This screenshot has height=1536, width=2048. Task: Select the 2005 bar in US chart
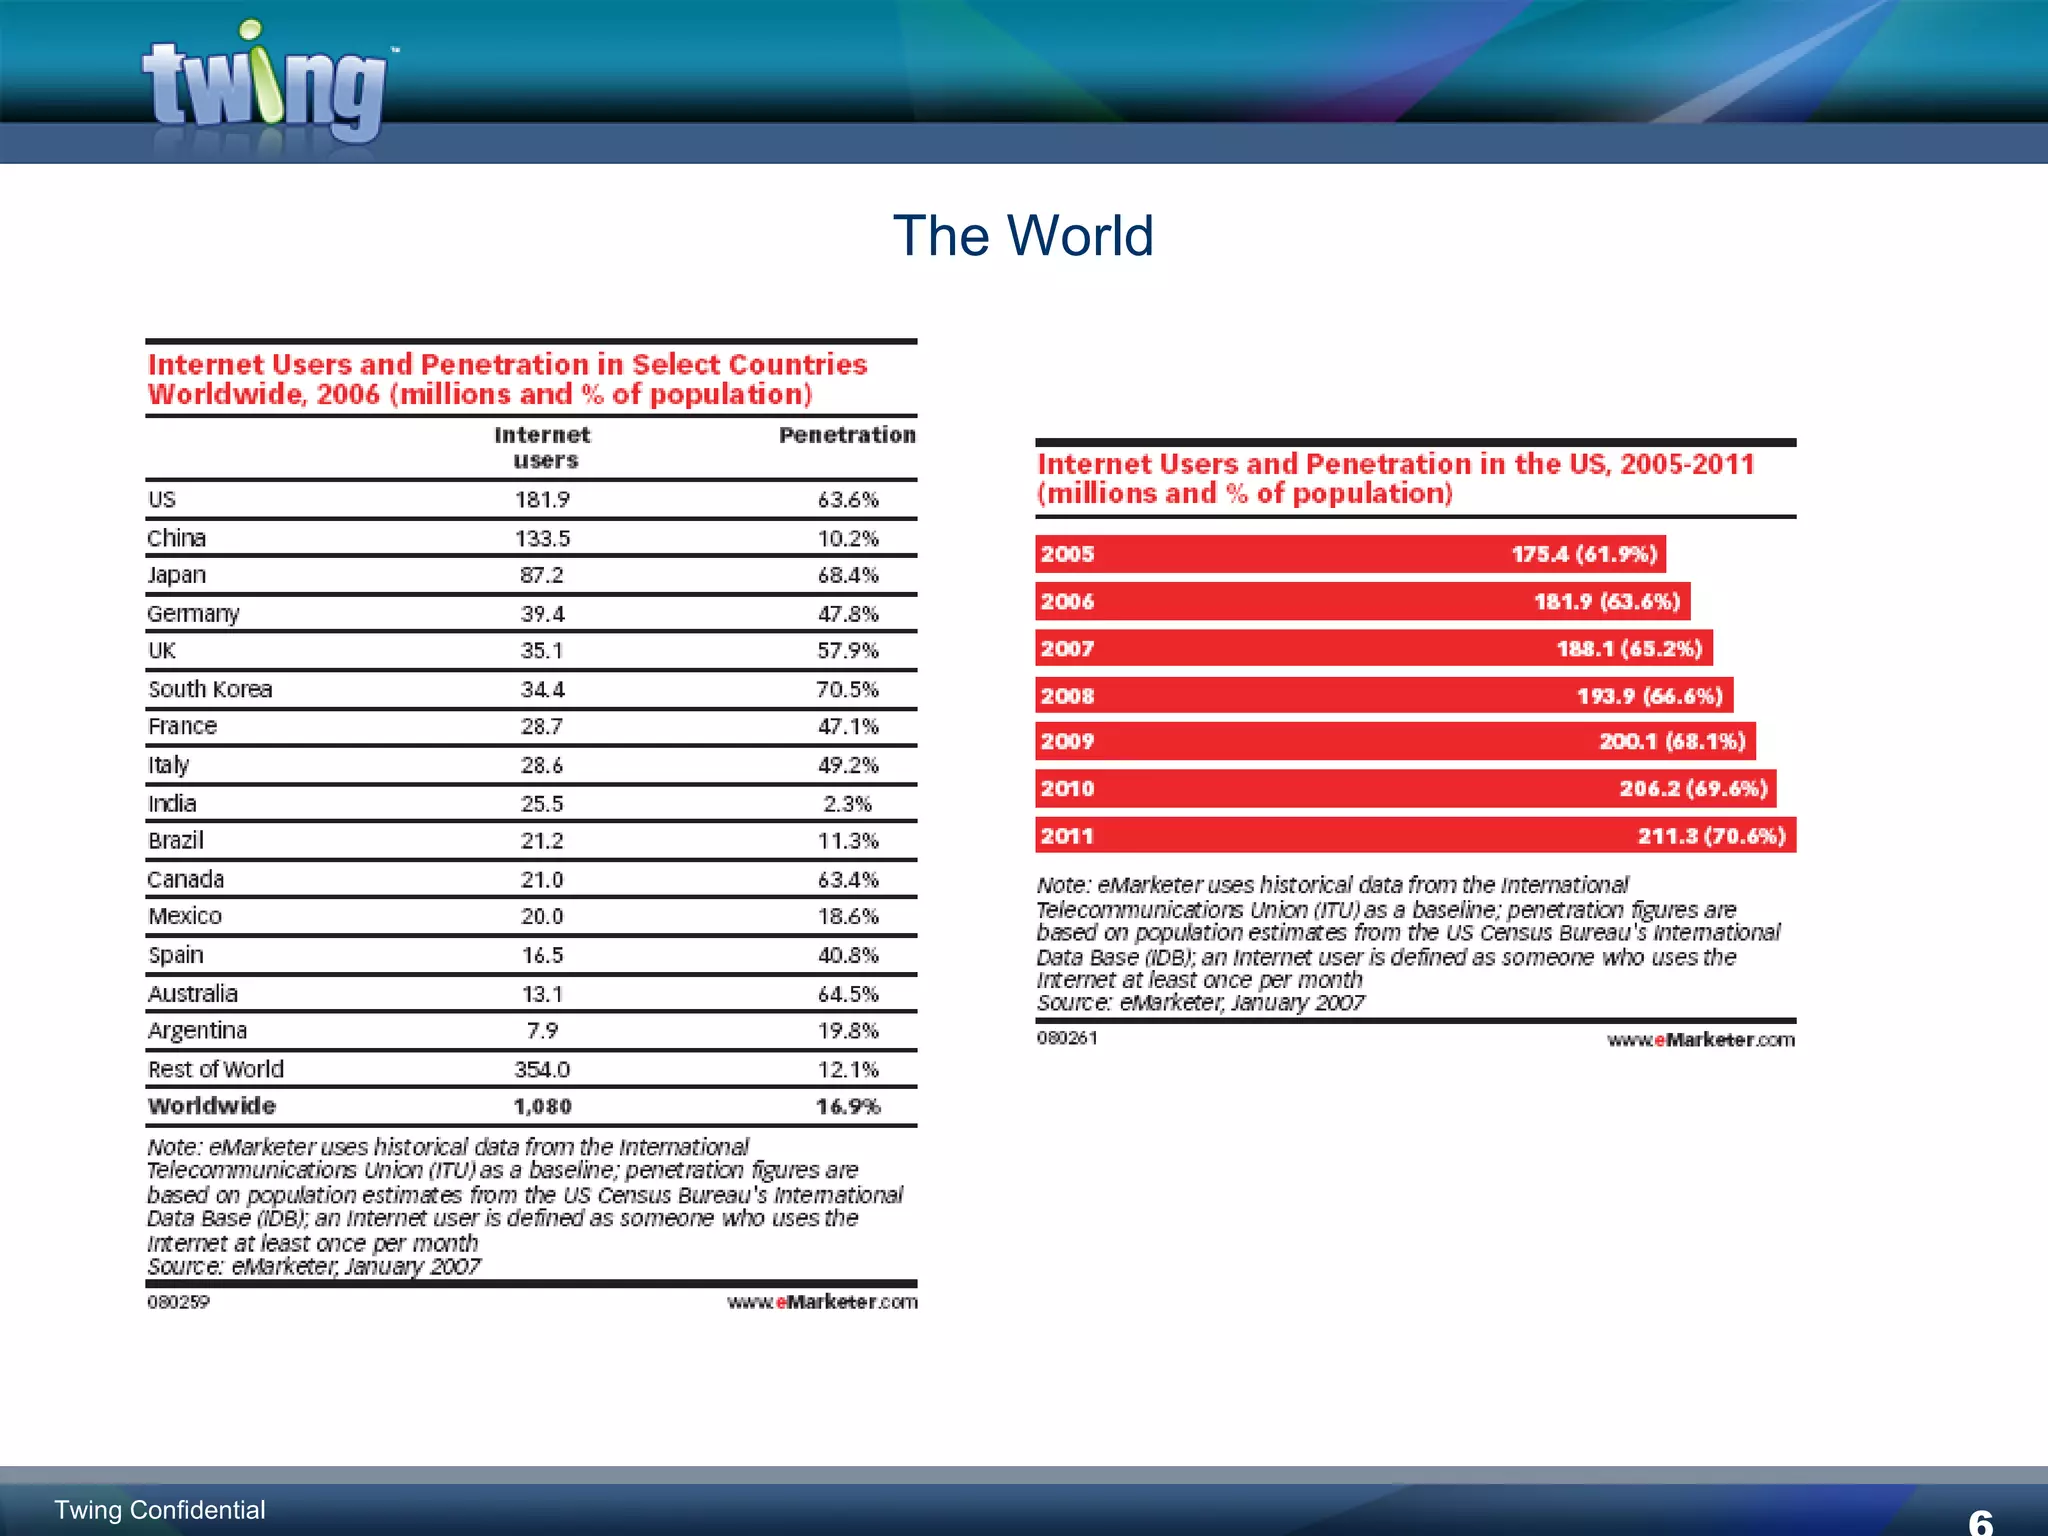click(1350, 554)
